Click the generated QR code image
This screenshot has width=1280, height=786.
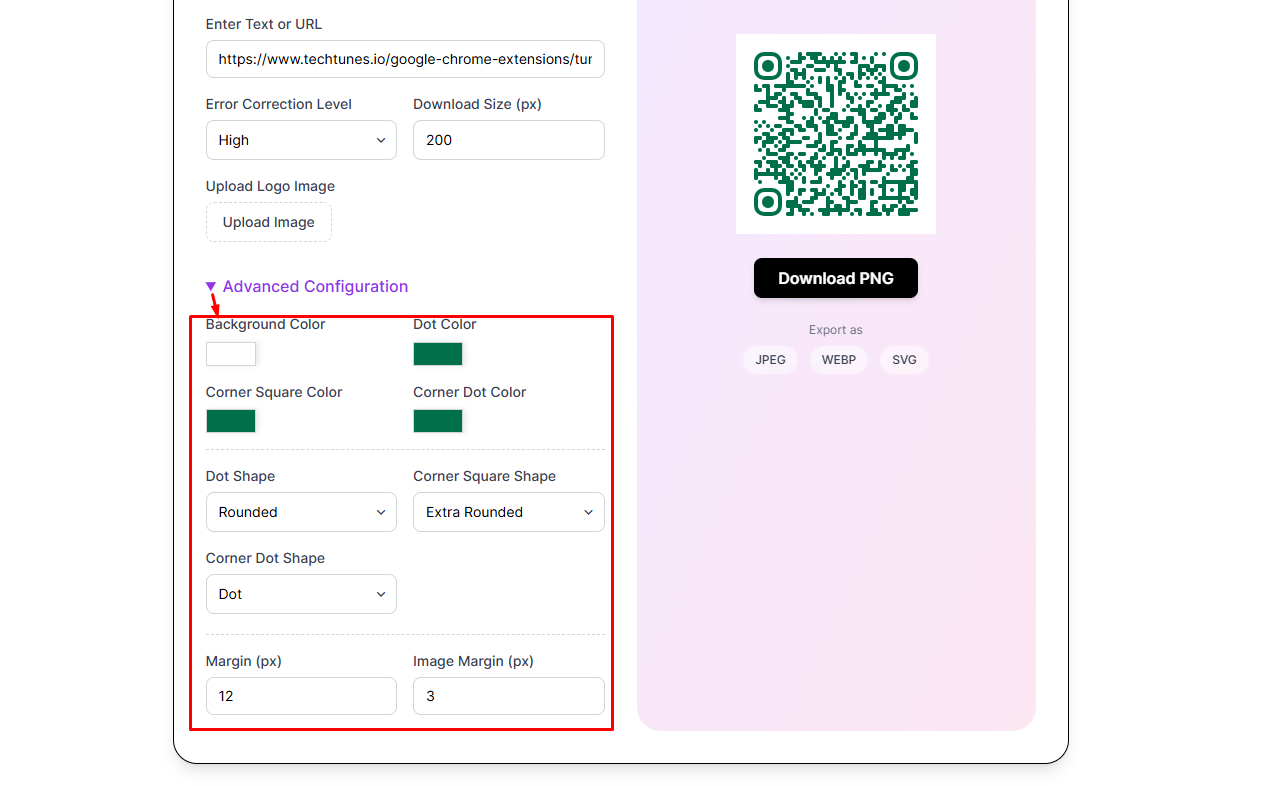coord(836,134)
